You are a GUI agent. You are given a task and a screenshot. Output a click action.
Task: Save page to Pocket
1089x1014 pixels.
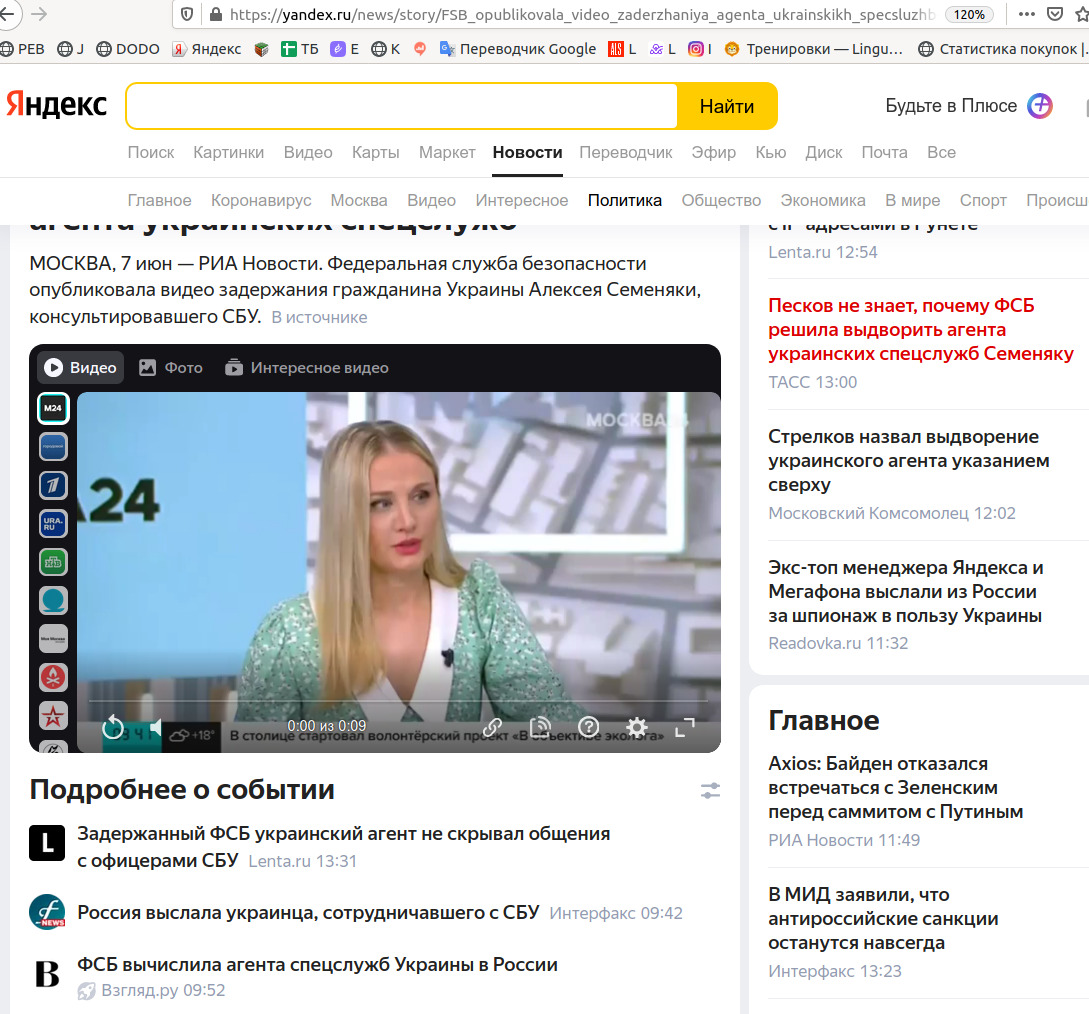(1055, 15)
